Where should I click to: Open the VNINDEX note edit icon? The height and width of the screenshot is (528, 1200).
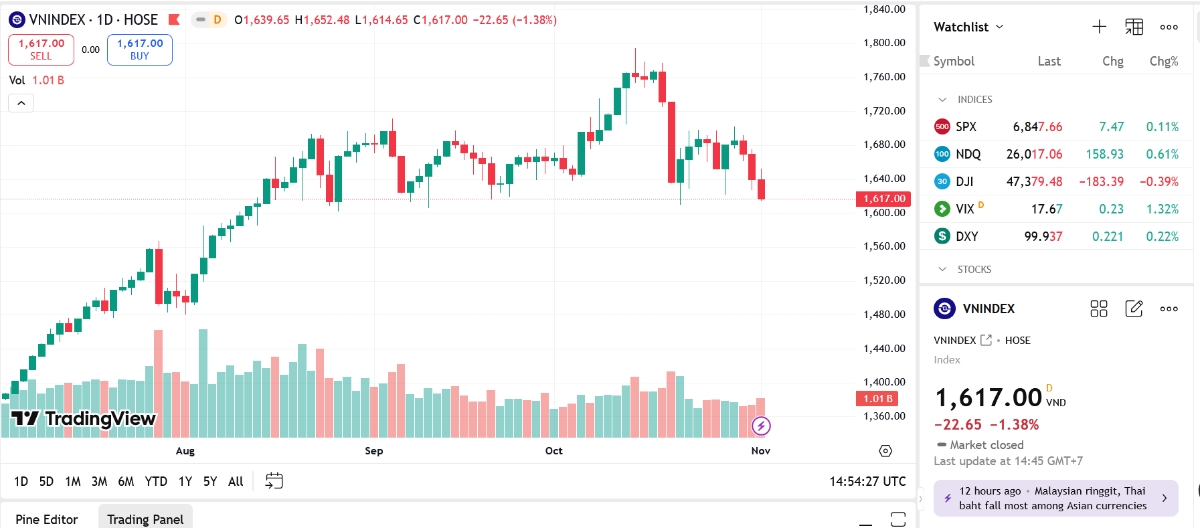click(1134, 309)
